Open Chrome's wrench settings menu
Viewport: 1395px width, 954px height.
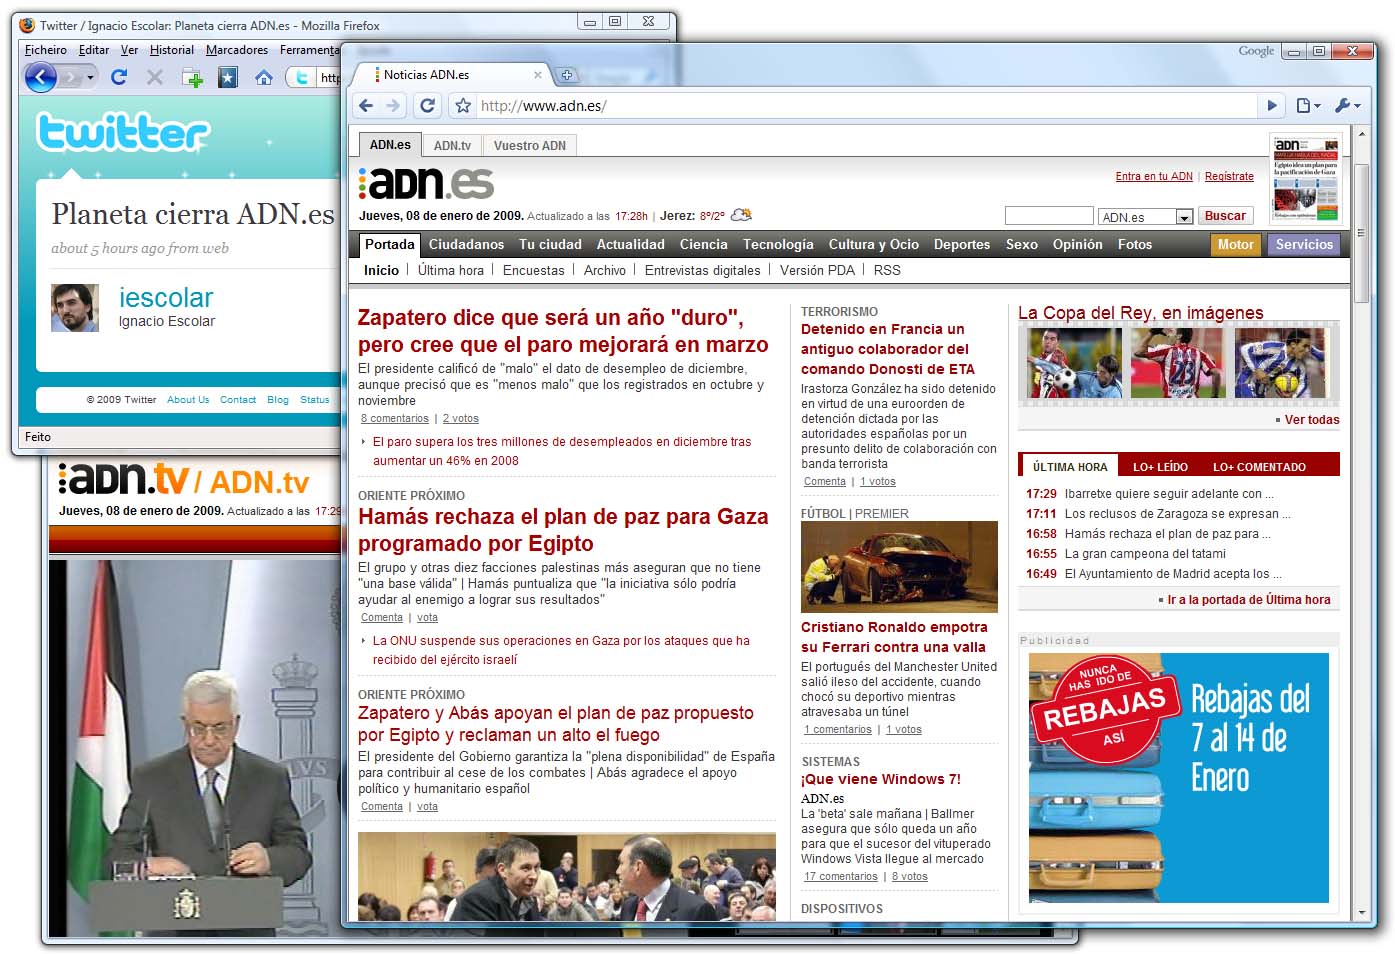[x=1347, y=105]
